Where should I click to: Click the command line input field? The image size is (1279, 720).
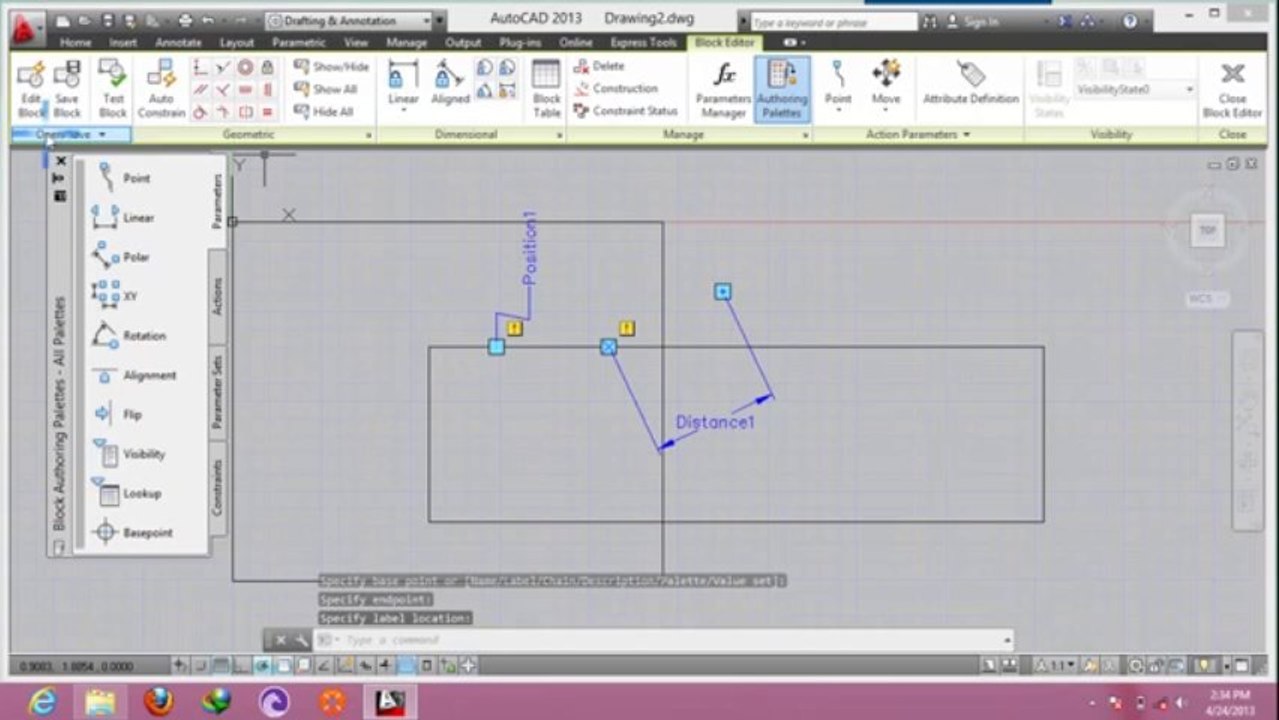click(664, 640)
